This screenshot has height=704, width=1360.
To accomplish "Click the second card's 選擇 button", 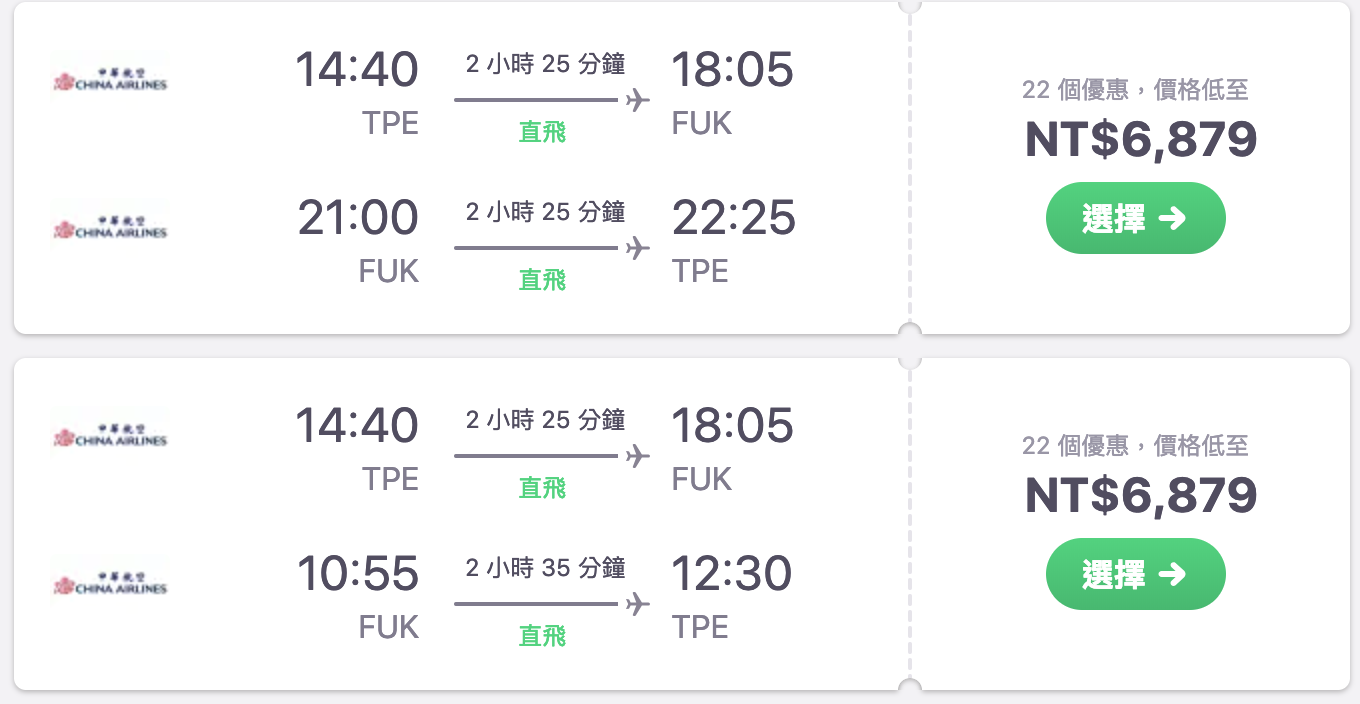I will tap(1135, 574).
